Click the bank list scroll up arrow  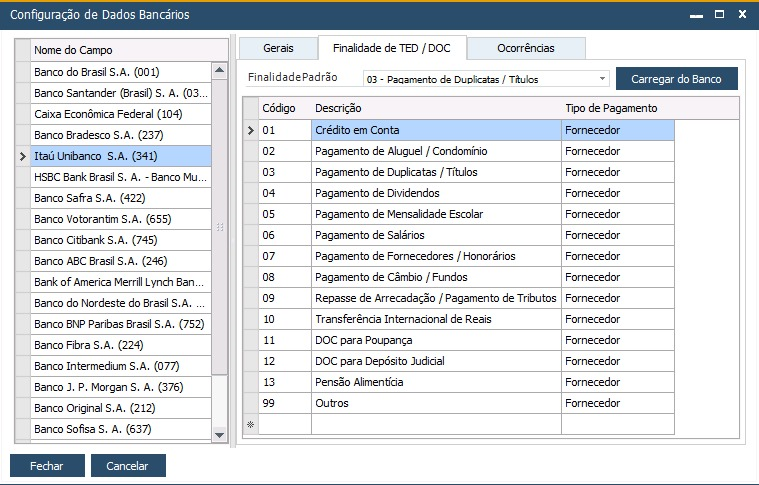(219, 71)
